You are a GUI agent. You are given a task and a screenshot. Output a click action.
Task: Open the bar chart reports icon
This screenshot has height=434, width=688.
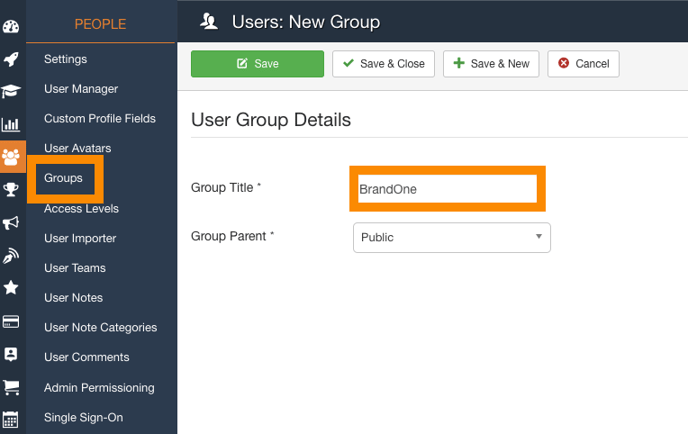pyautogui.click(x=12, y=125)
